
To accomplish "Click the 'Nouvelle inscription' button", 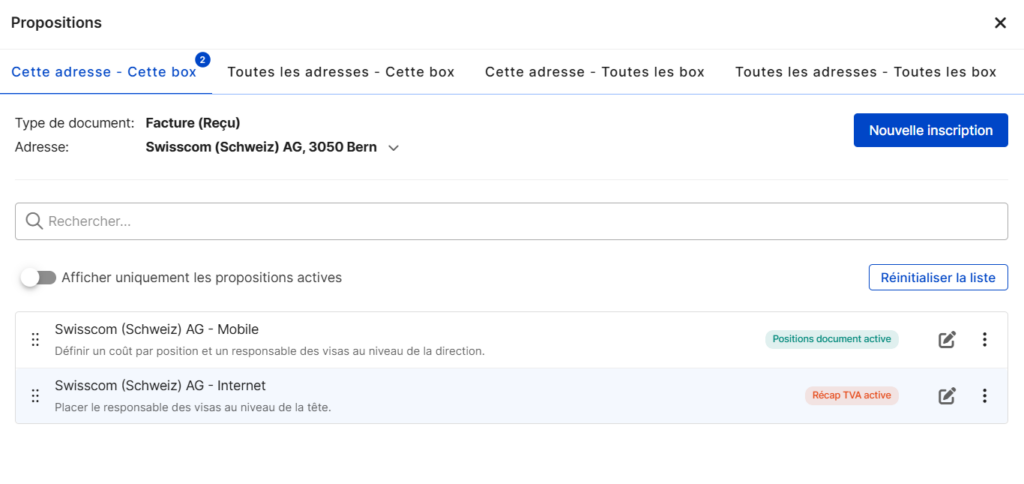I will [930, 130].
